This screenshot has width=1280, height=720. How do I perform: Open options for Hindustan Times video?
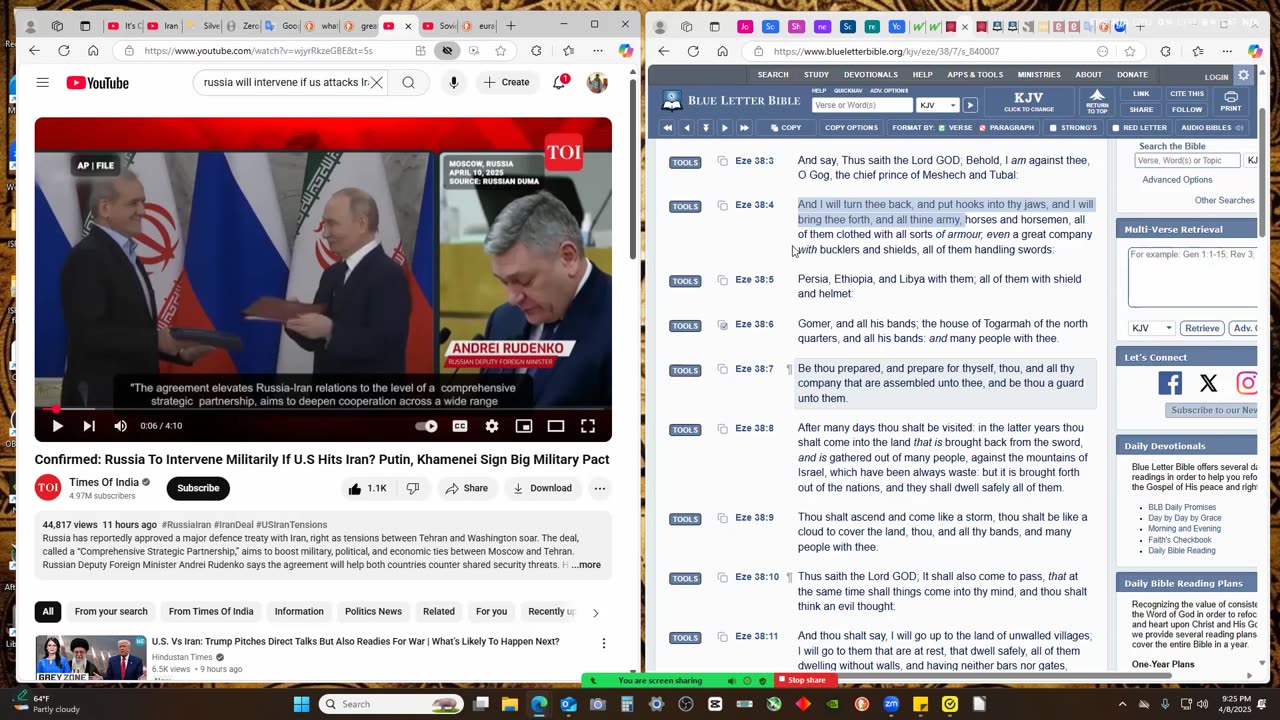[604, 643]
